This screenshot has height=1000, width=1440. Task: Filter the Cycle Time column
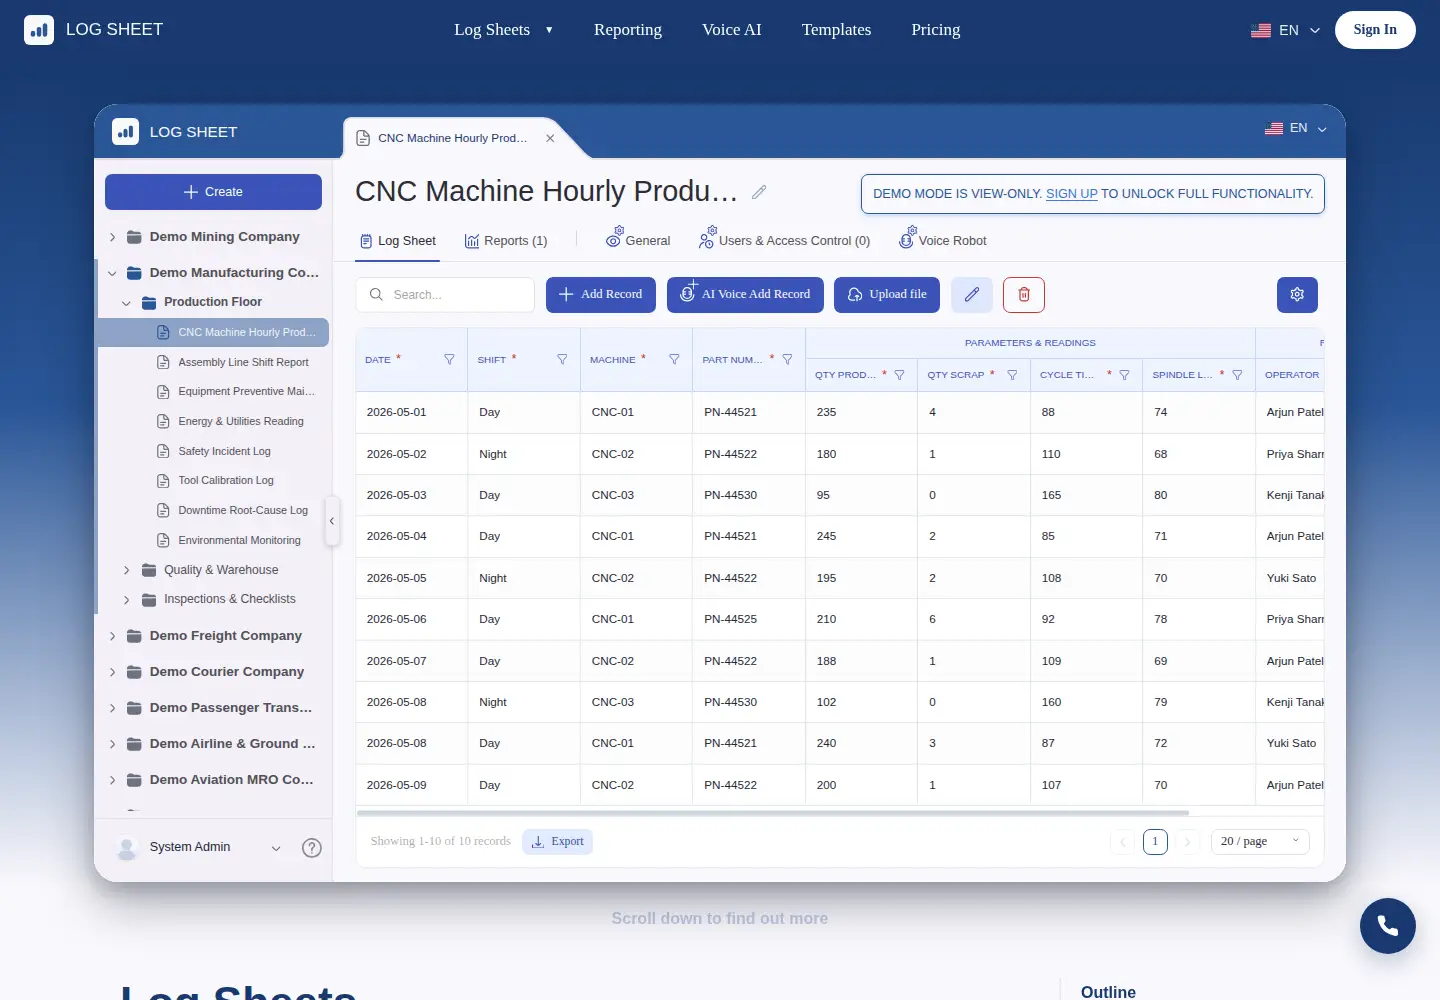pos(1124,375)
